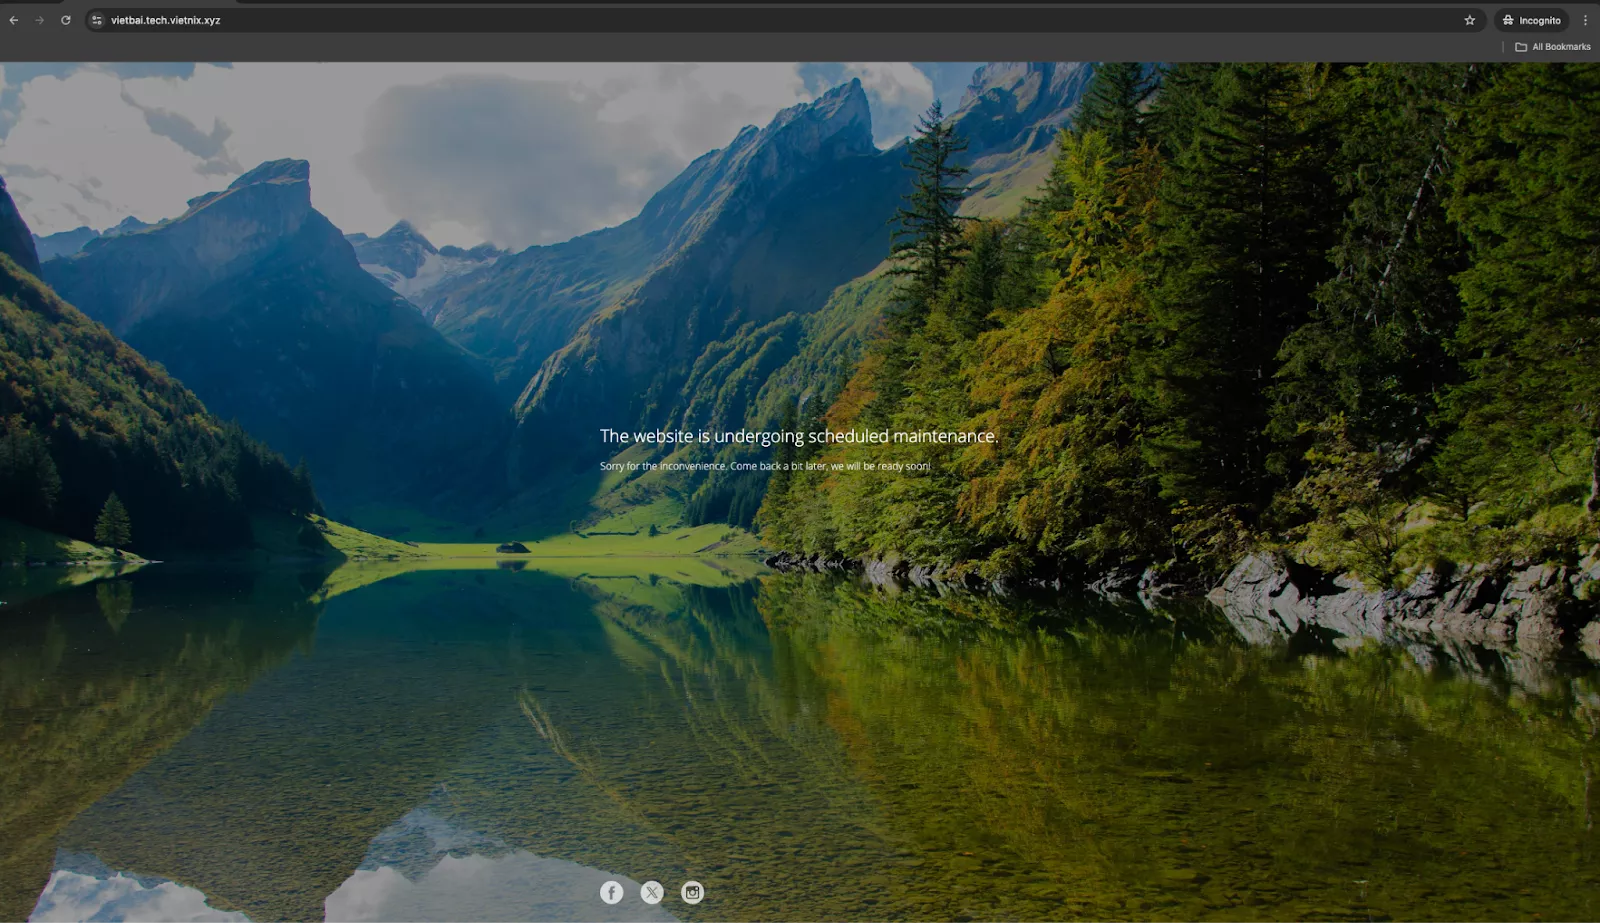The image size is (1600, 923).
Task: Bookmark this tab with the star icon
Action: [1469, 20]
